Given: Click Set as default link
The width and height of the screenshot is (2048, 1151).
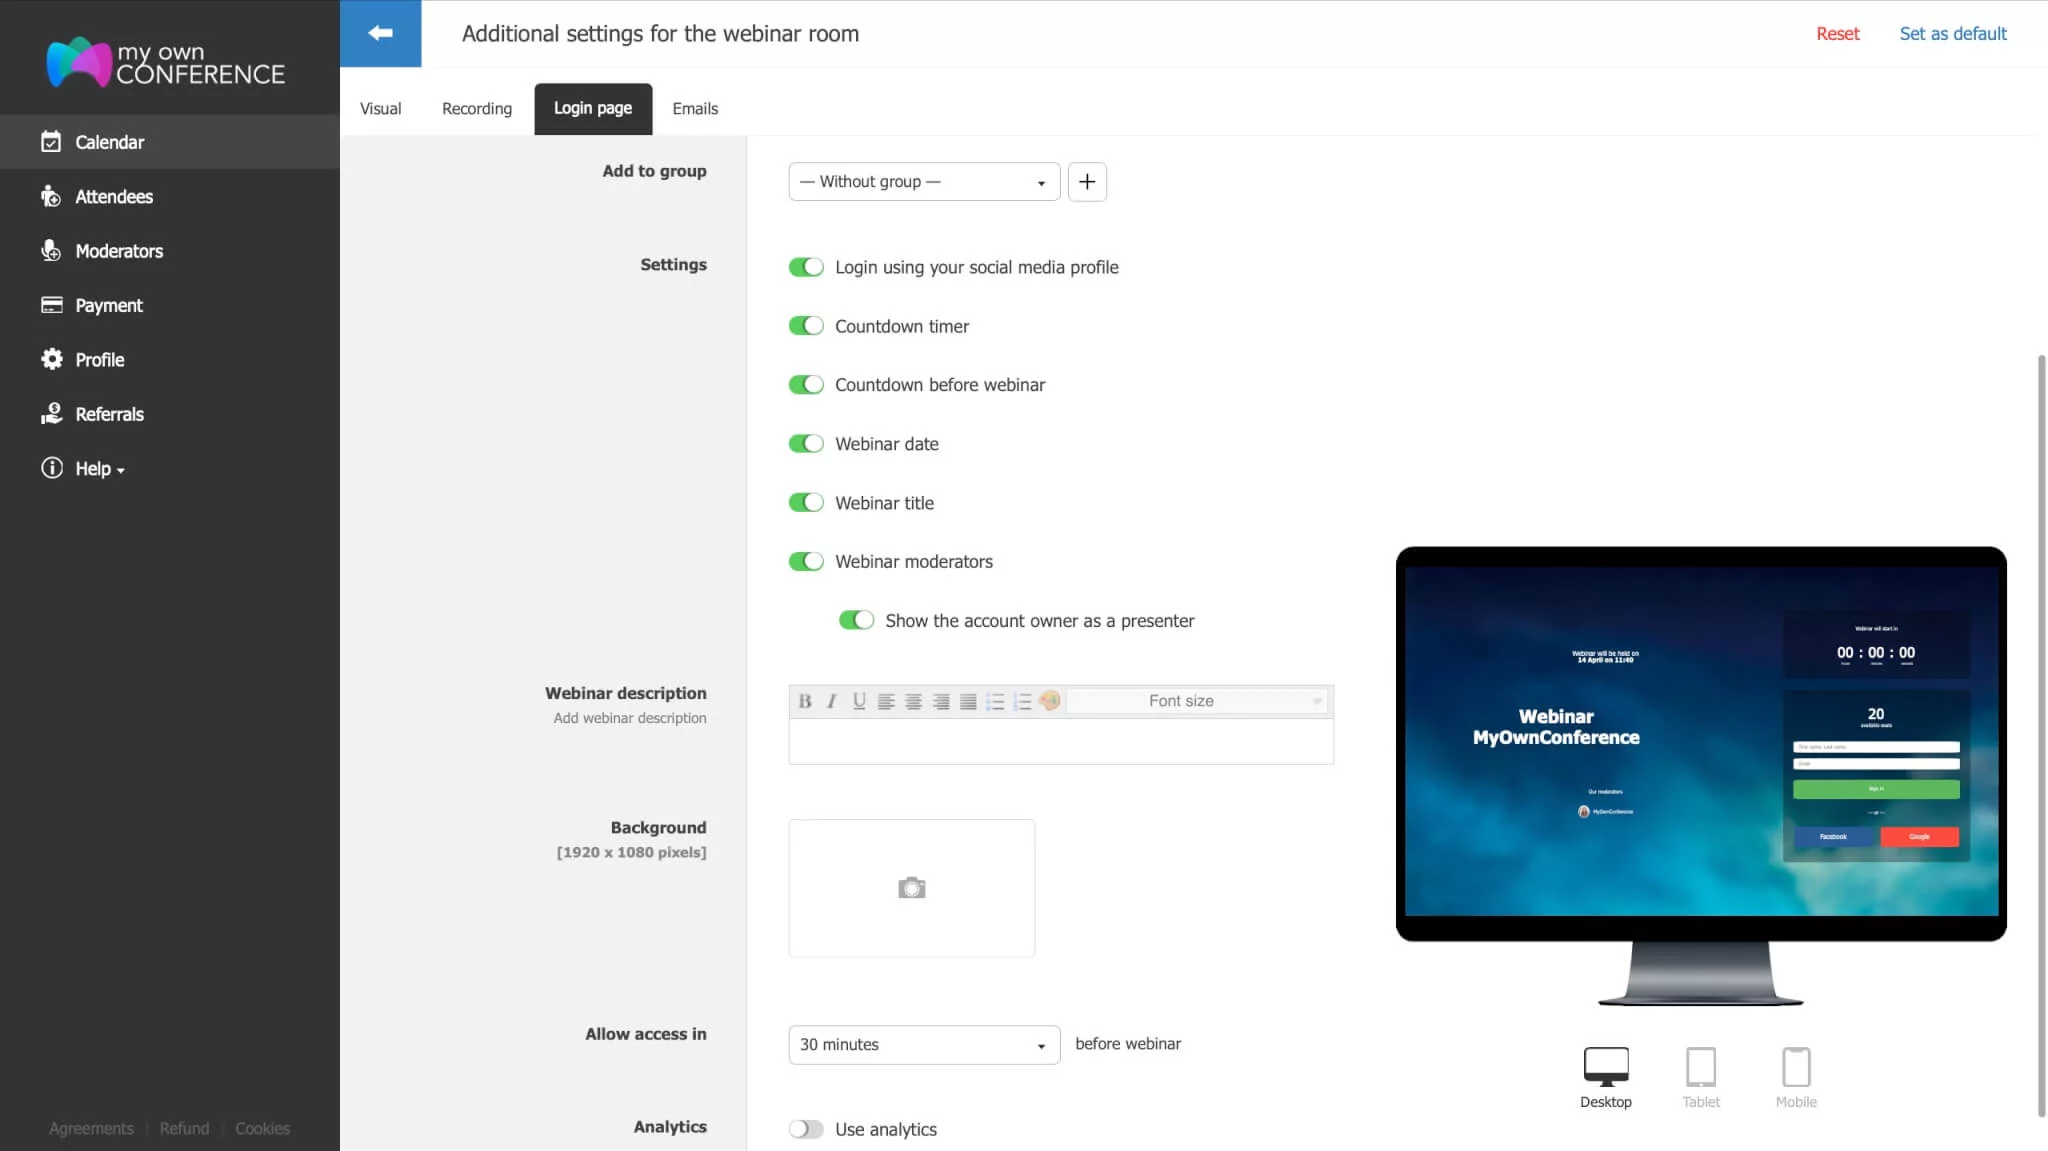Looking at the screenshot, I should pos(1951,33).
